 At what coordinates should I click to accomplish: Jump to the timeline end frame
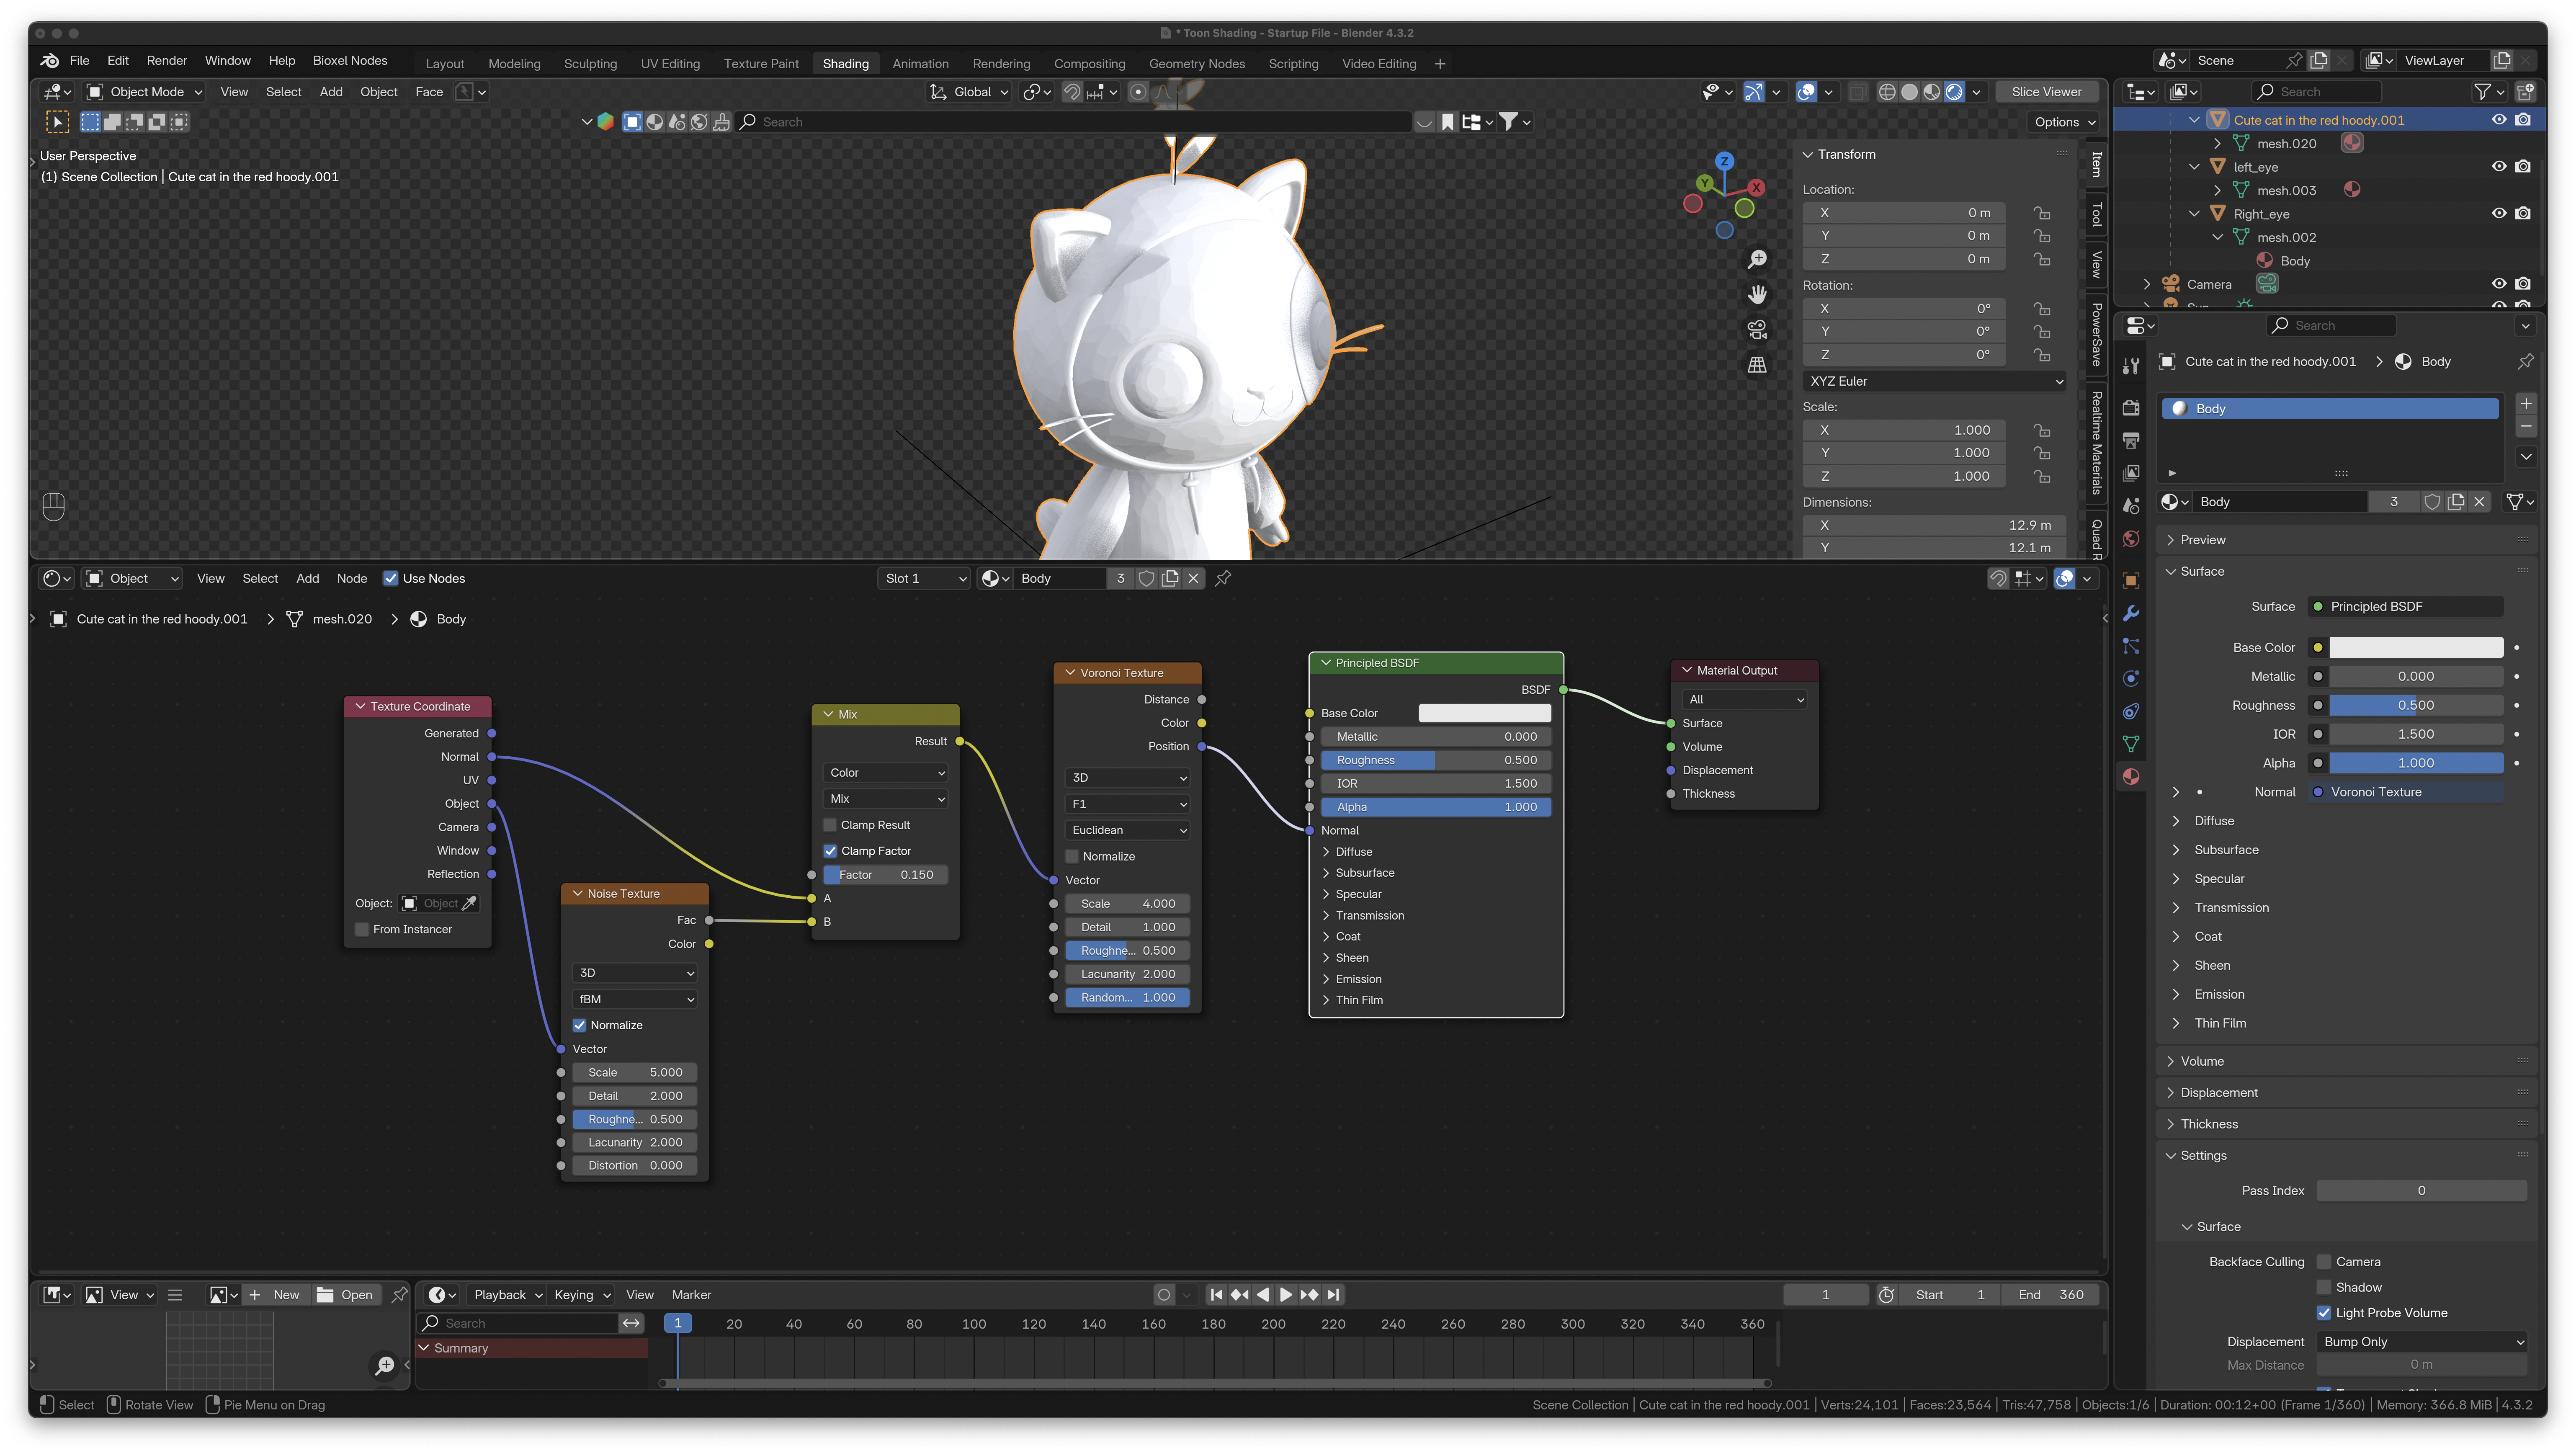tap(1333, 1296)
